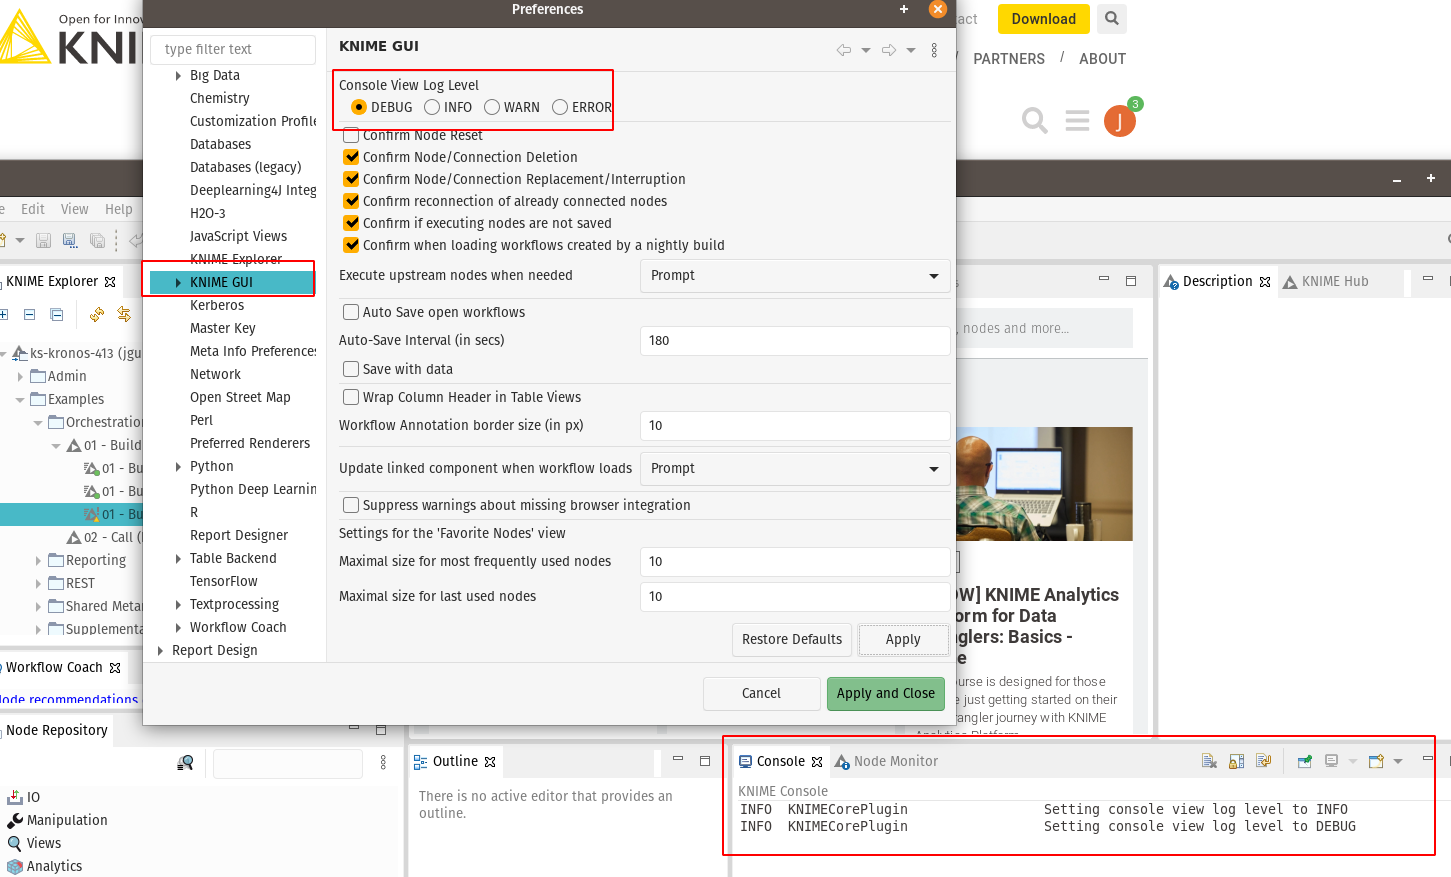Expand Table Backend preference category
Image resolution: width=1451 pixels, height=877 pixels.
[x=178, y=558]
